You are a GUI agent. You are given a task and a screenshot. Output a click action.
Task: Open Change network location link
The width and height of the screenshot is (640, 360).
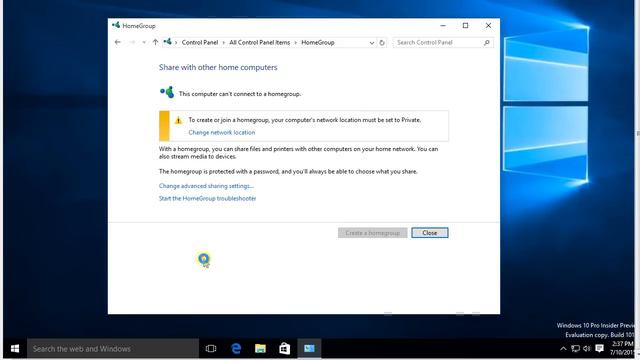click(222, 133)
